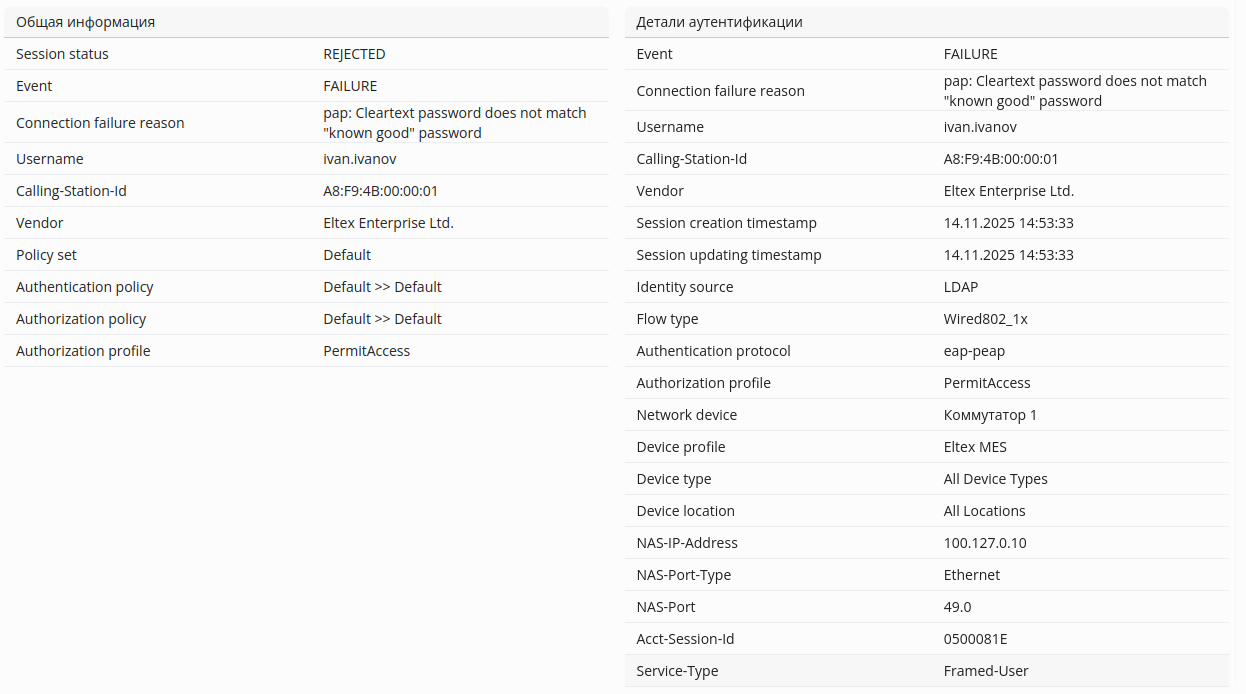
Task: Select the NAS-IP-Address value 100.127.0.10
Action: [x=985, y=543]
